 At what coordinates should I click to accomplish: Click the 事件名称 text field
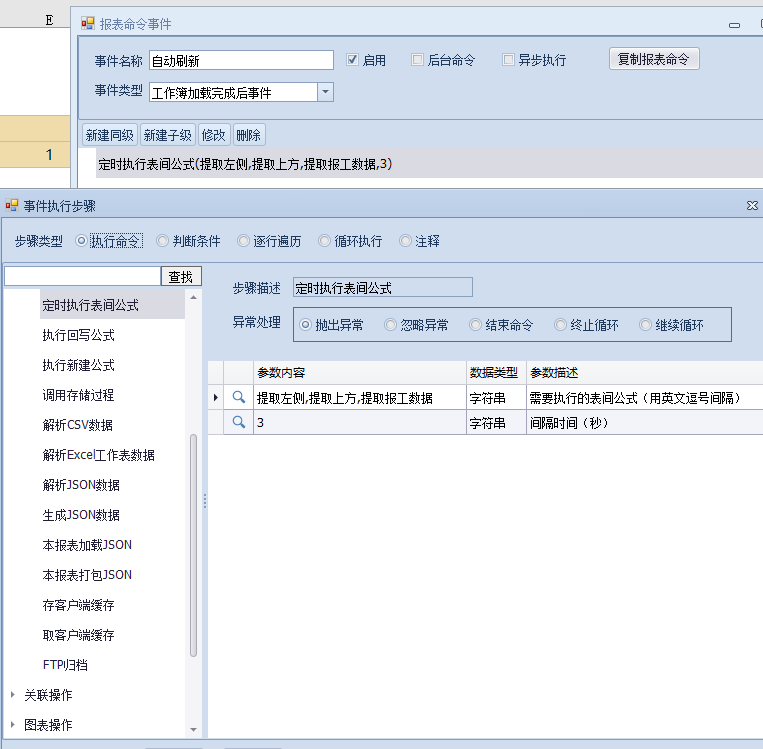(241, 60)
